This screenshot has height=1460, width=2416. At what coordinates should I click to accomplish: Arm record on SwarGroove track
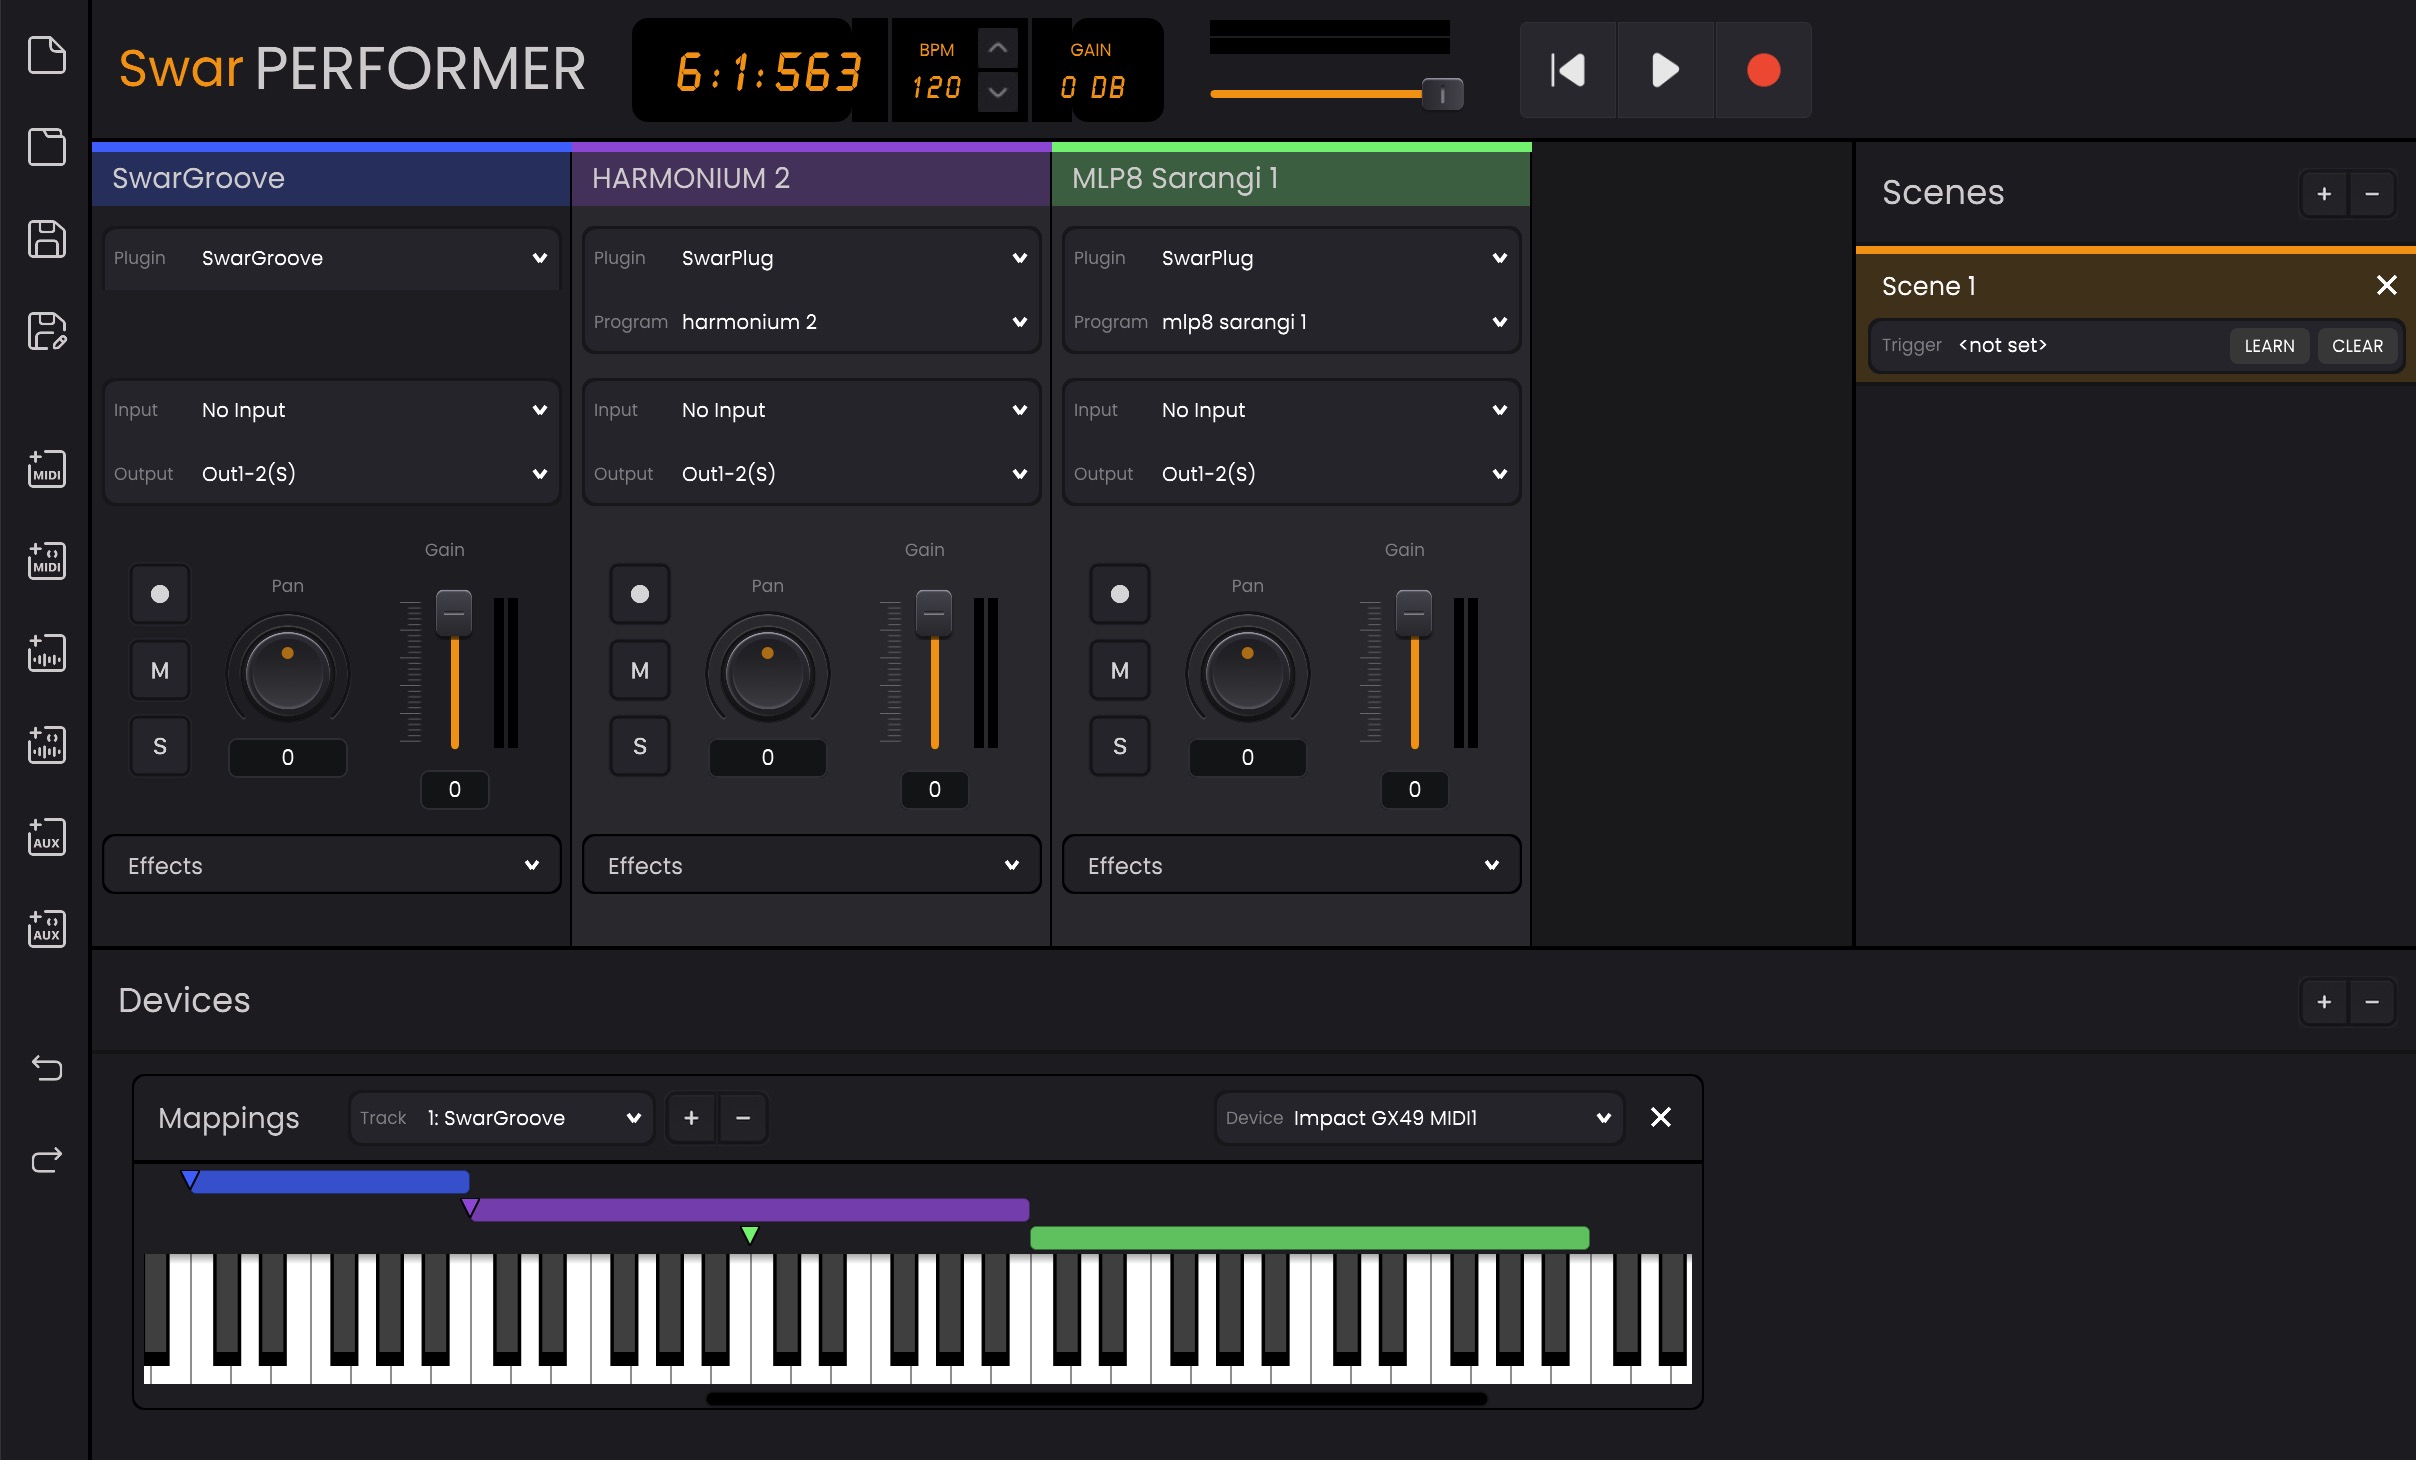pos(160,594)
